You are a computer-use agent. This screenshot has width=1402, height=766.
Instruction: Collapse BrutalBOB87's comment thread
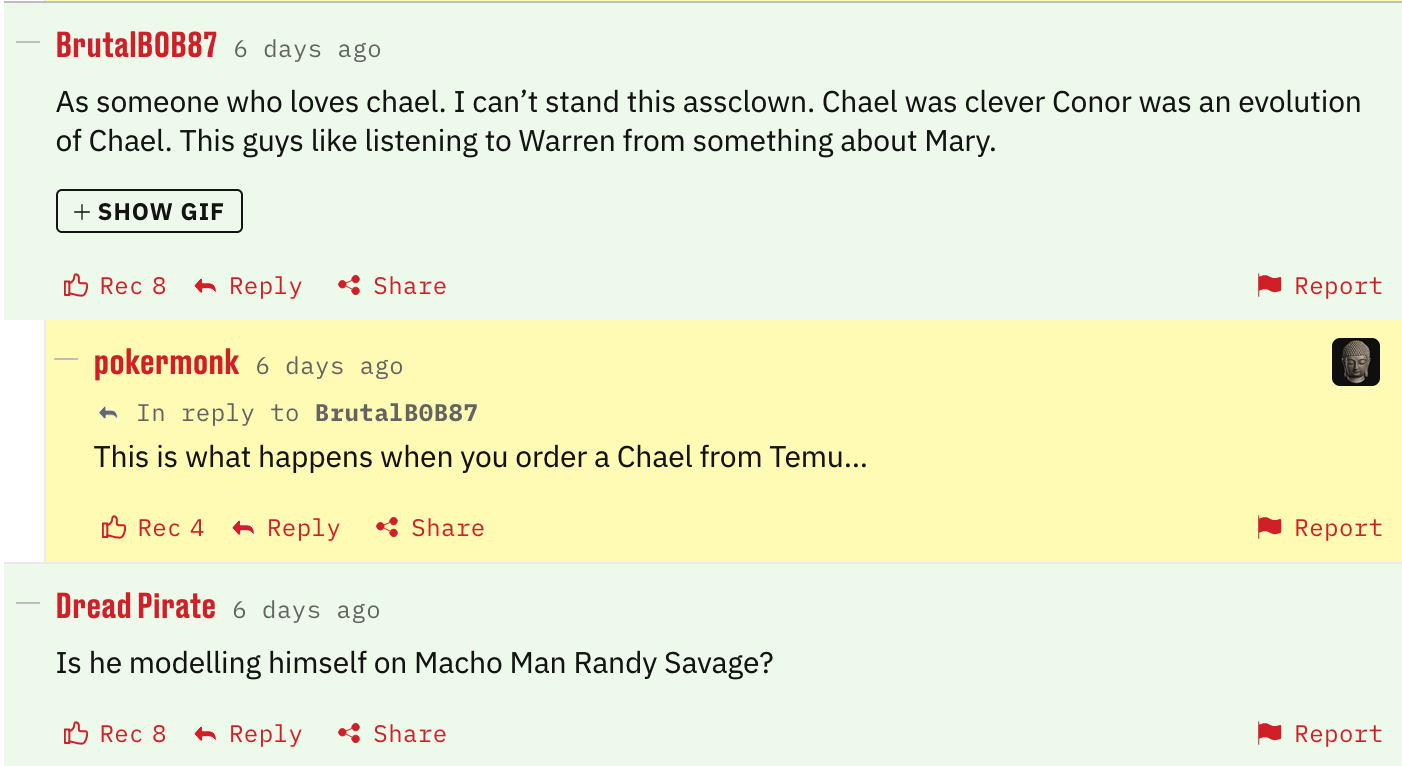(x=29, y=43)
